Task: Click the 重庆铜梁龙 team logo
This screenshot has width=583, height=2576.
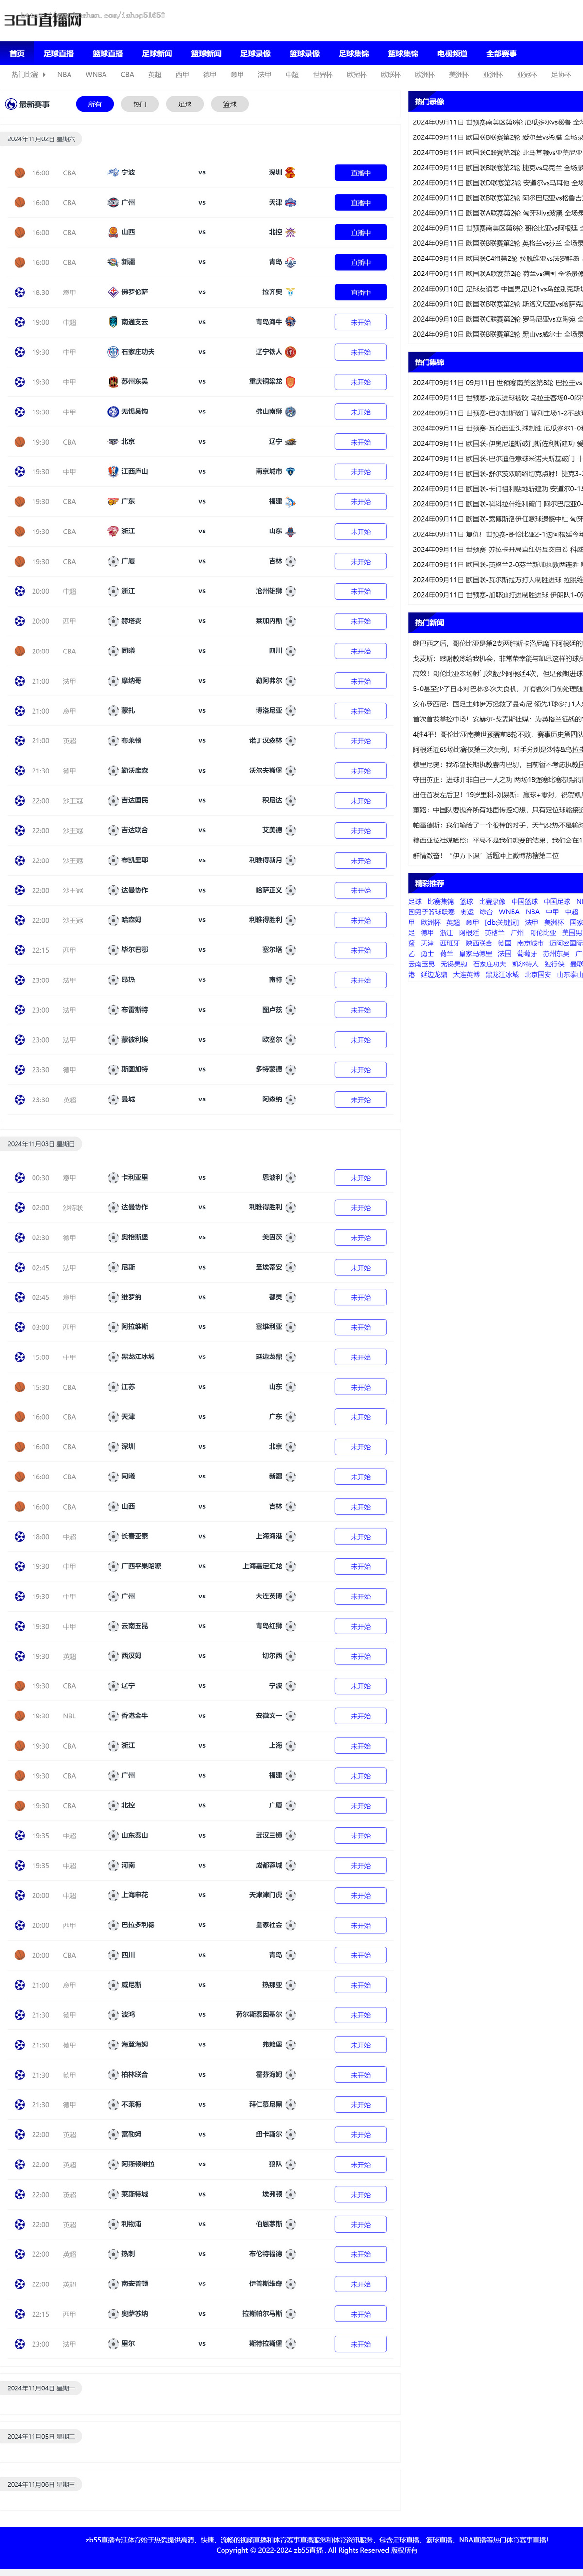Action: tap(290, 382)
